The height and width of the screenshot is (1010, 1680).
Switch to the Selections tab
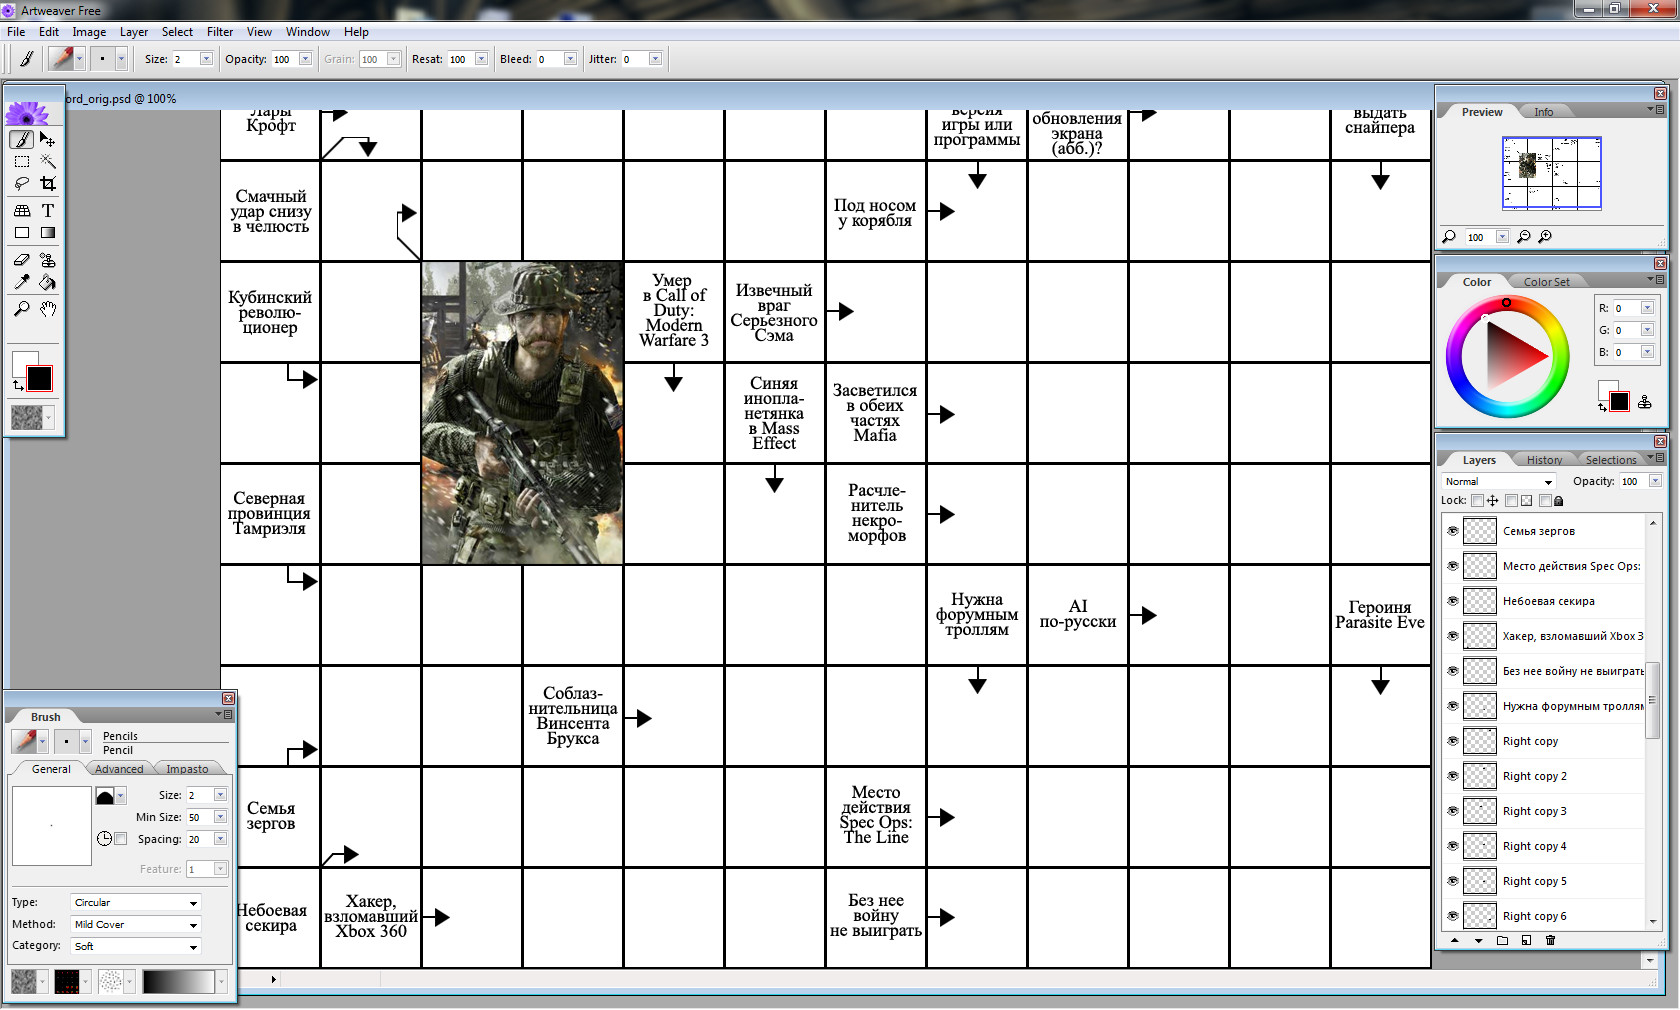point(1611,460)
